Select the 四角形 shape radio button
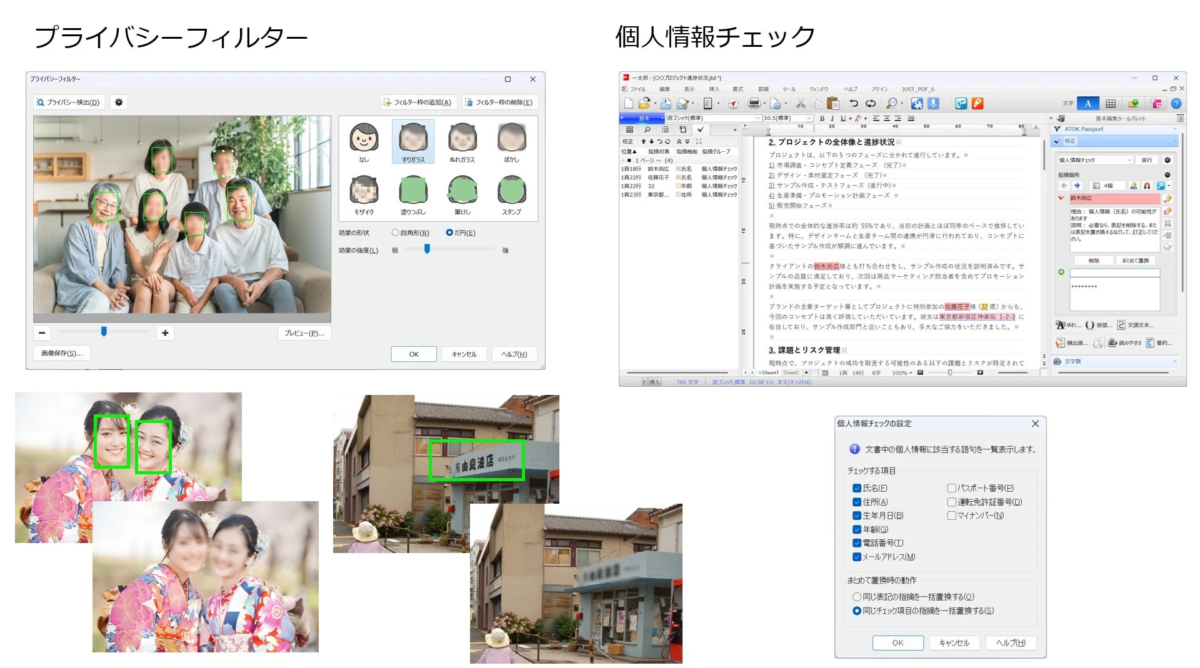Image resolution: width=1200 pixels, height=668 pixels. tap(395, 232)
